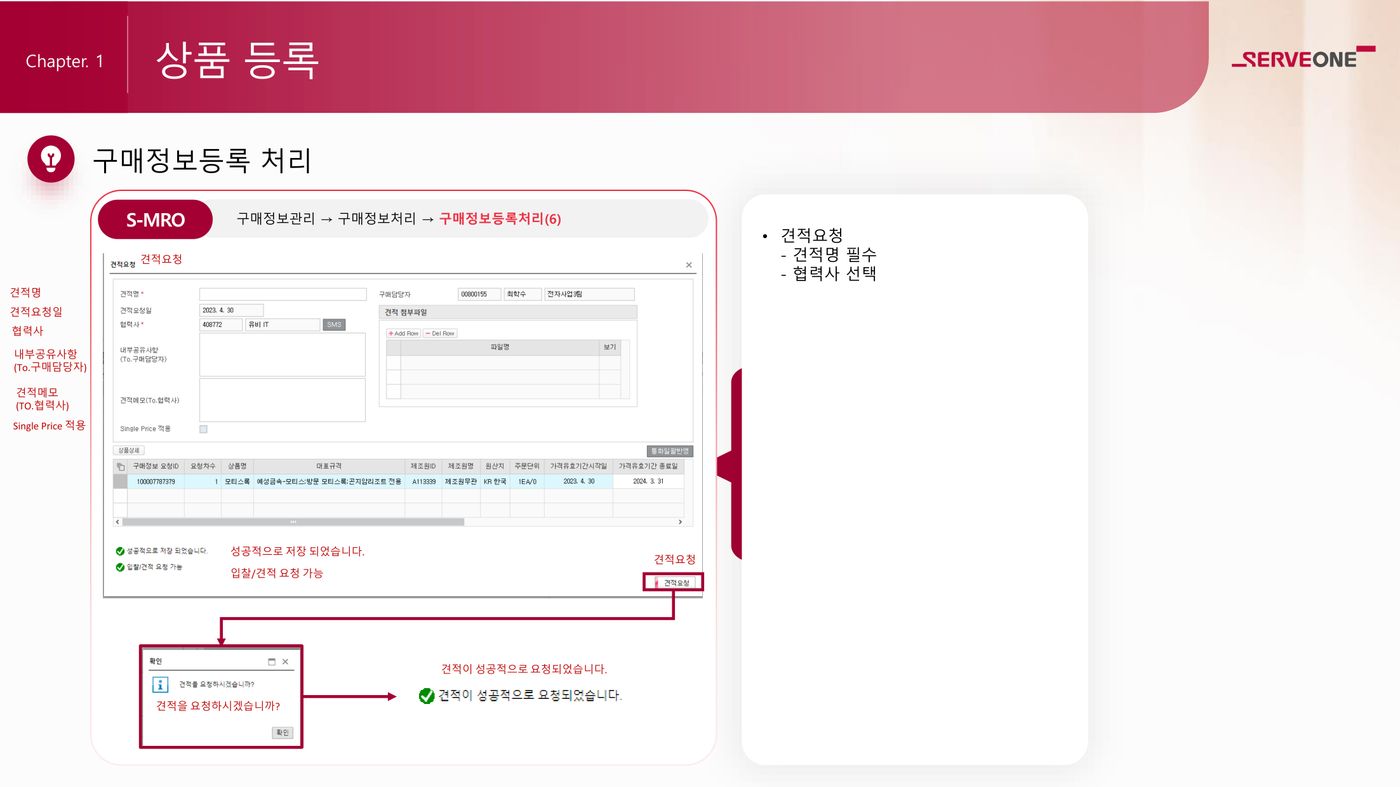Select the row checkbox for request 100007787379

(x=120, y=482)
